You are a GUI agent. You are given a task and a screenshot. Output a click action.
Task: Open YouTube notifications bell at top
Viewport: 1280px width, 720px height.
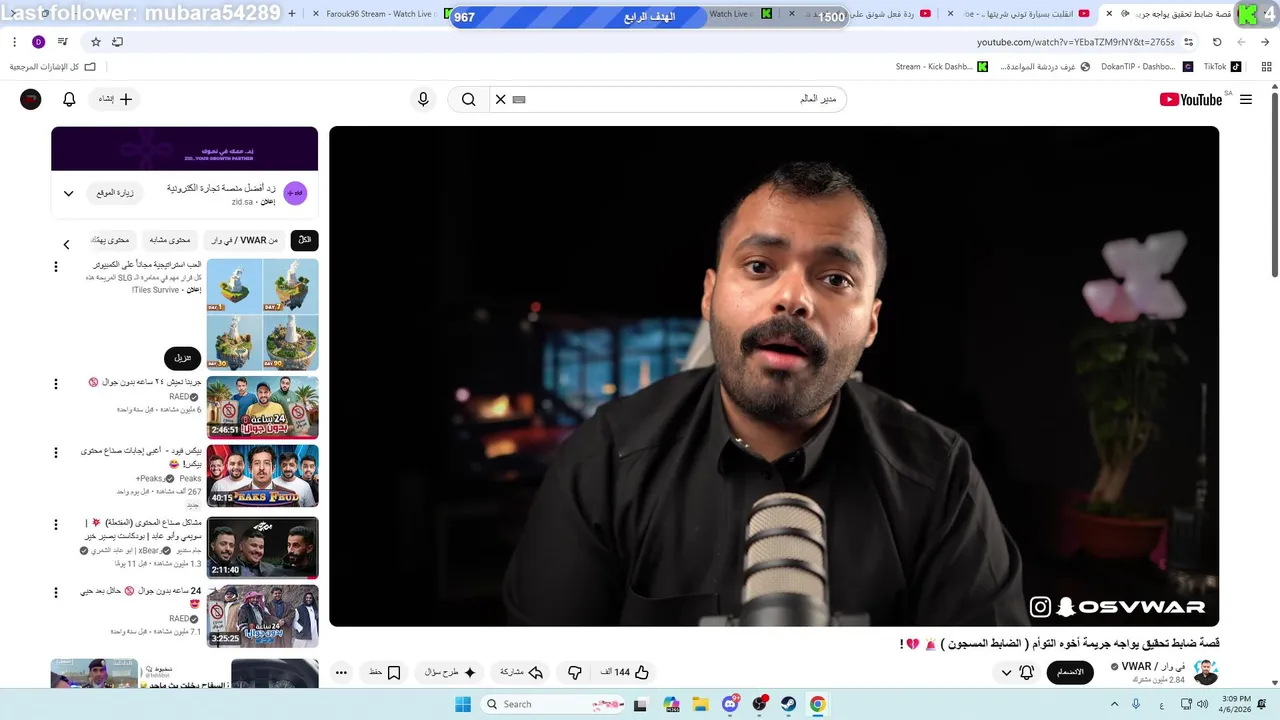pyautogui.click(x=69, y=99)
